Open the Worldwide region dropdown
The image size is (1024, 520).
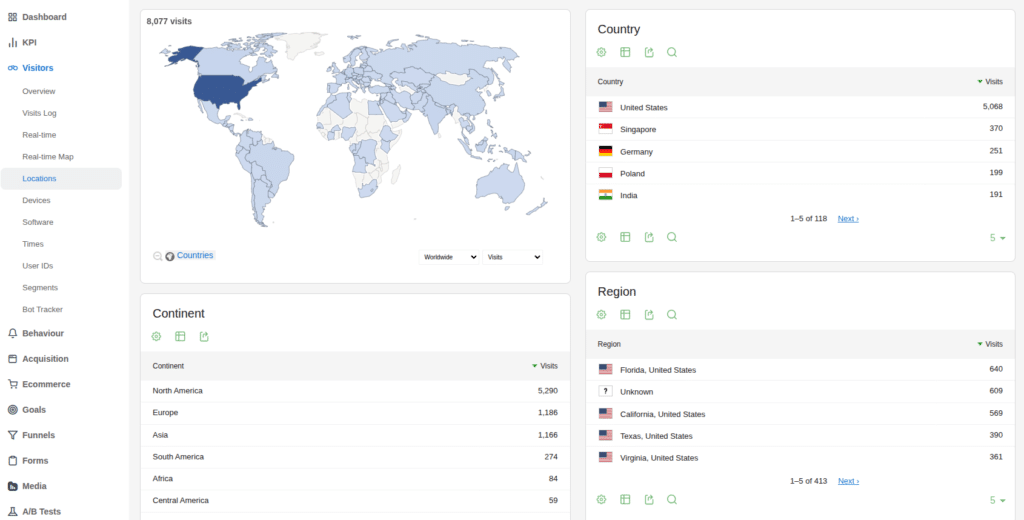point(449,257)
